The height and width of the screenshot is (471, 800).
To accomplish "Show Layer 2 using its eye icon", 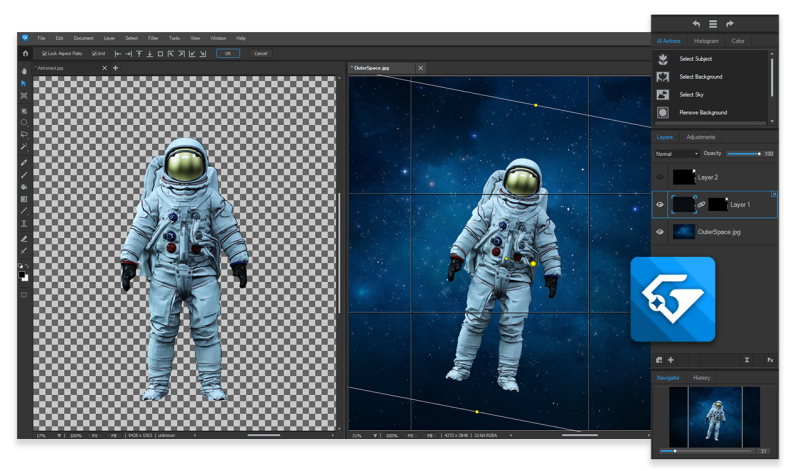I will pyautogui.click(x=660, y=177).
